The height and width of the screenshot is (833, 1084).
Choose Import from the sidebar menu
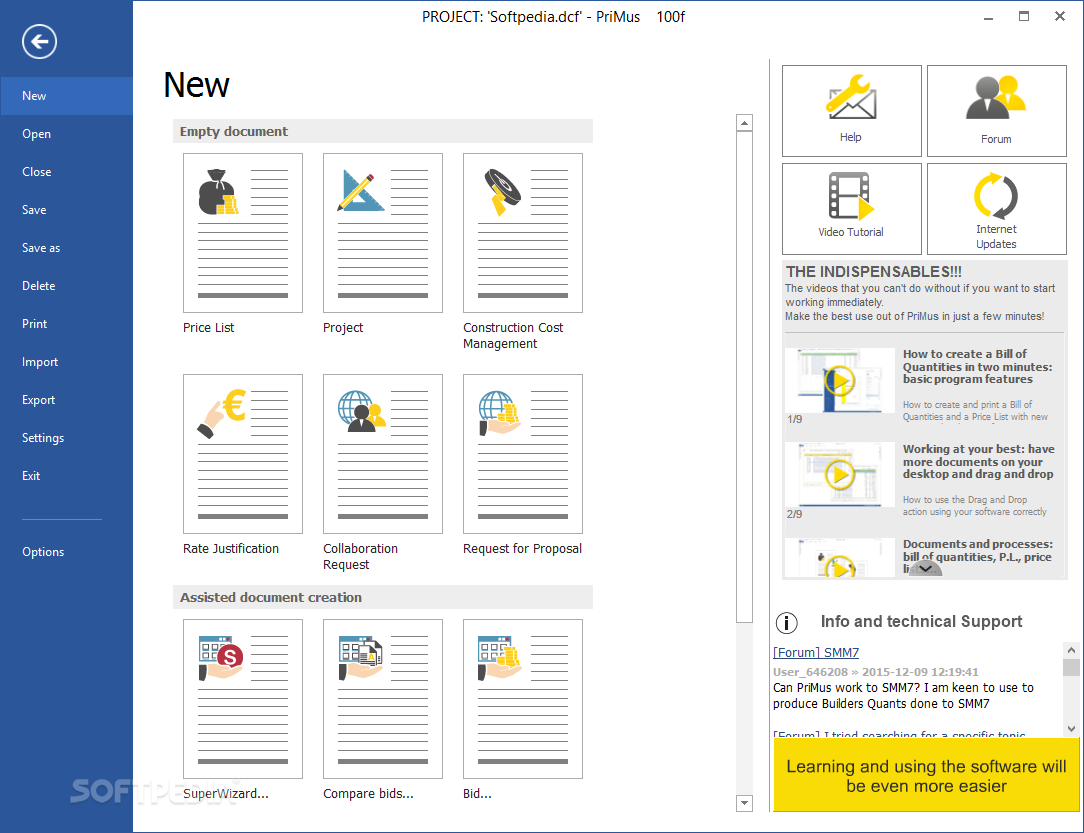pyautogui.click(x=66, y=362)
